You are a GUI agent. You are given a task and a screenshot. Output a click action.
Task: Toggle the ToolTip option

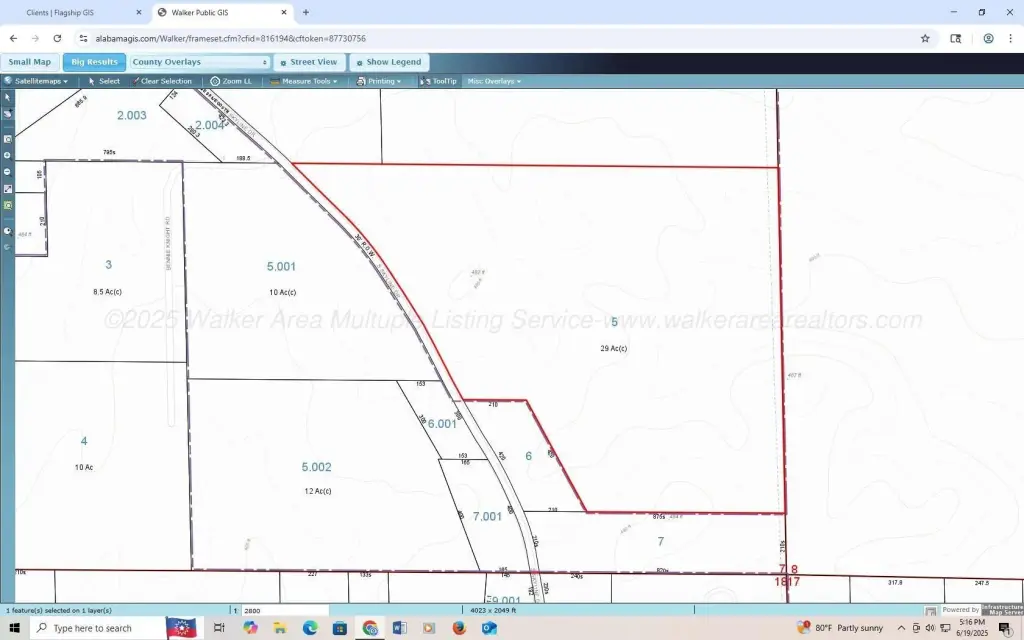[439, 81]
